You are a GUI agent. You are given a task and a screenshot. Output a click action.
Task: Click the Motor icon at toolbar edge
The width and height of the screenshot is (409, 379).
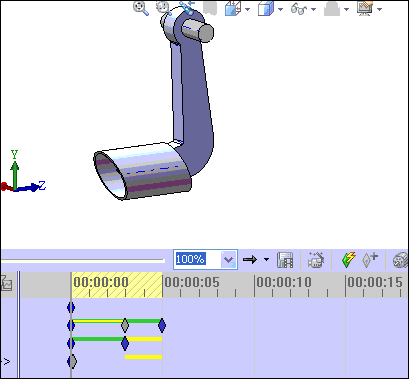[x=400, y=260]
